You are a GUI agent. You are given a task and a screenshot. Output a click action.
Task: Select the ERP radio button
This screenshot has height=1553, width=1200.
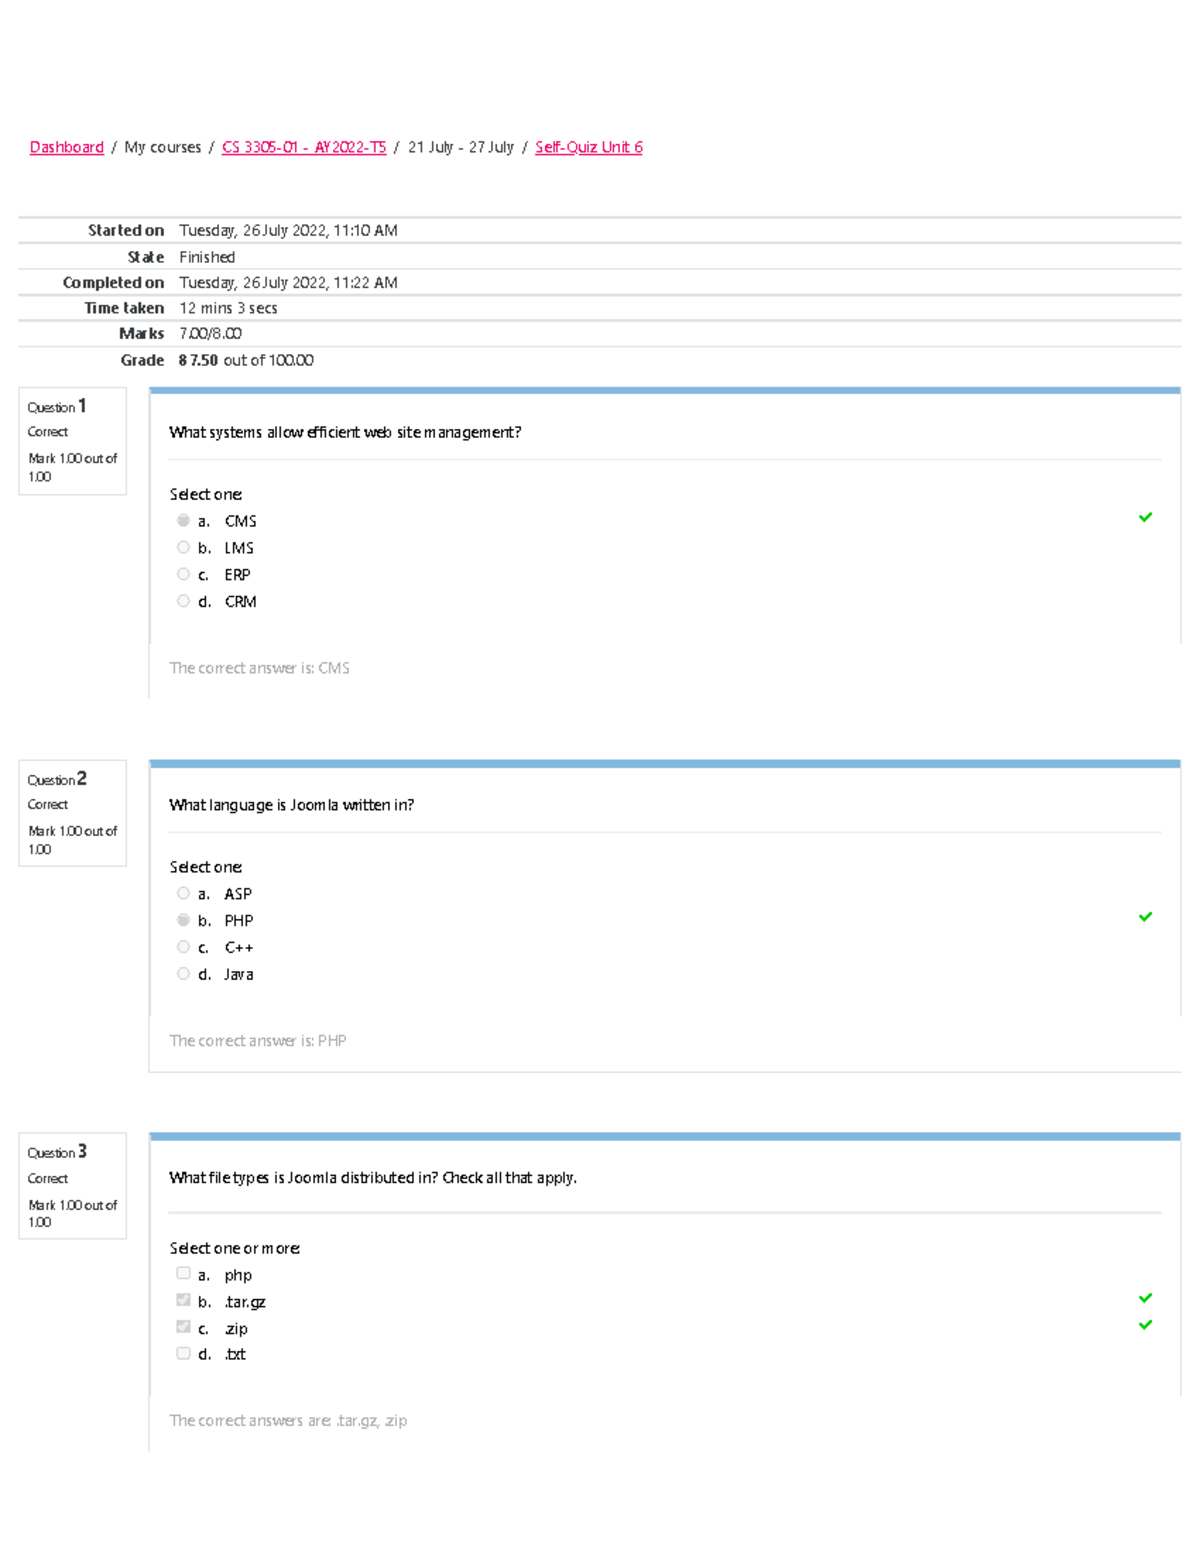click(x=183, y=574)
